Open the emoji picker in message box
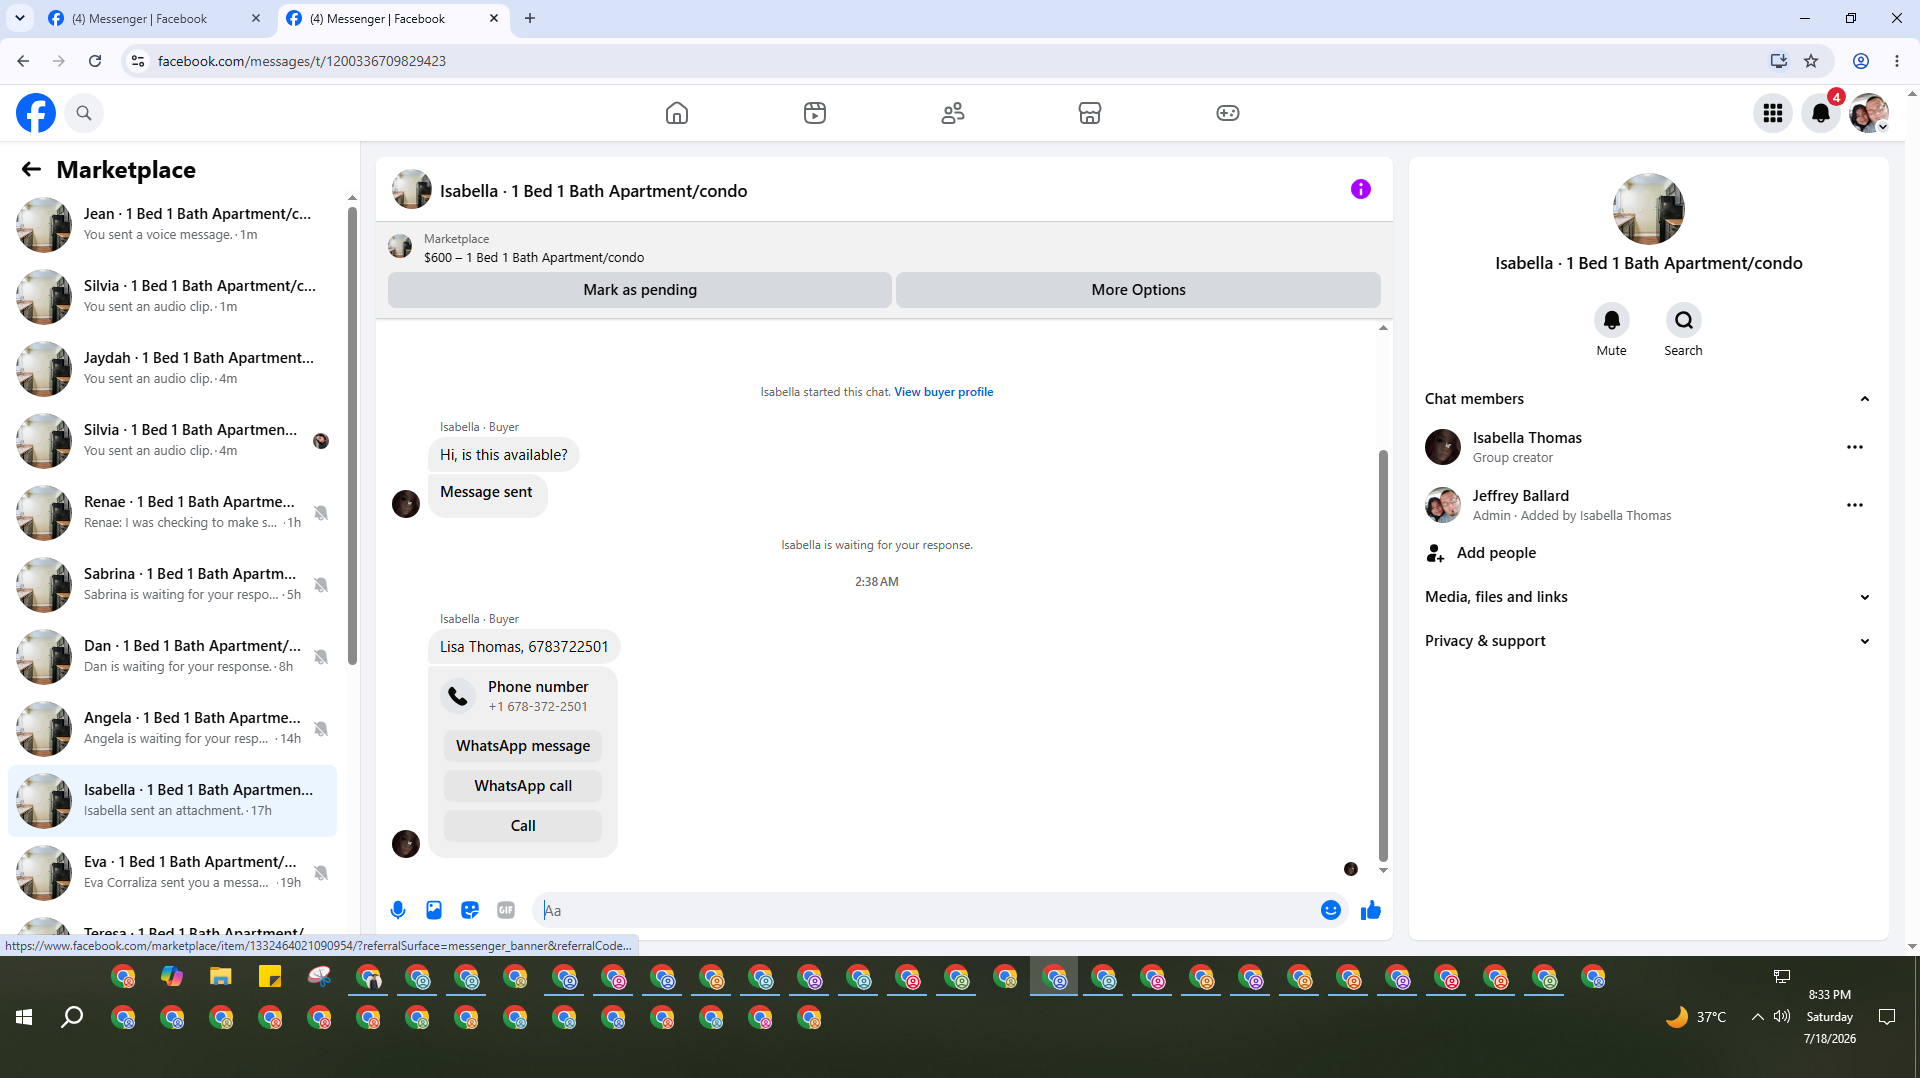 [x=1331, y=910]
